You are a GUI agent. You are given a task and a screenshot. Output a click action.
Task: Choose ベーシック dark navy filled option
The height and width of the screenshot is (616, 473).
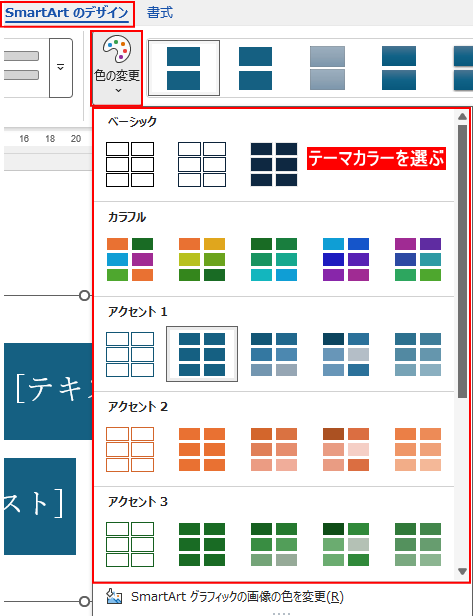274,164
